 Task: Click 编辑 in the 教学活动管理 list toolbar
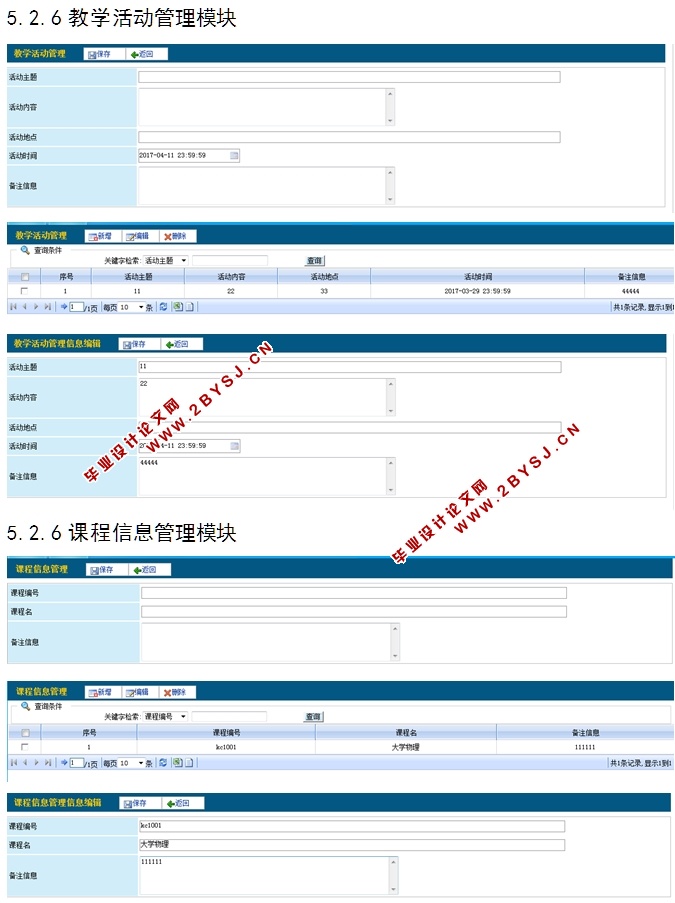[x=140, y=236]
